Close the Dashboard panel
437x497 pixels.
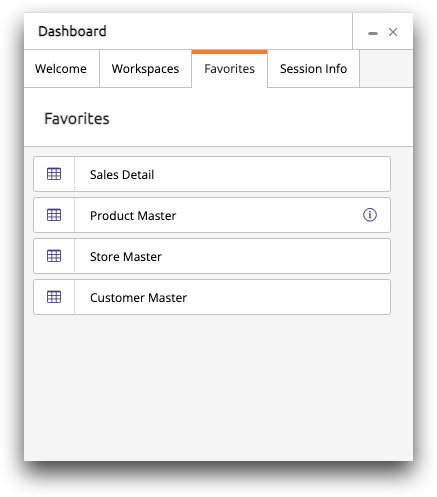coord(393,32)
